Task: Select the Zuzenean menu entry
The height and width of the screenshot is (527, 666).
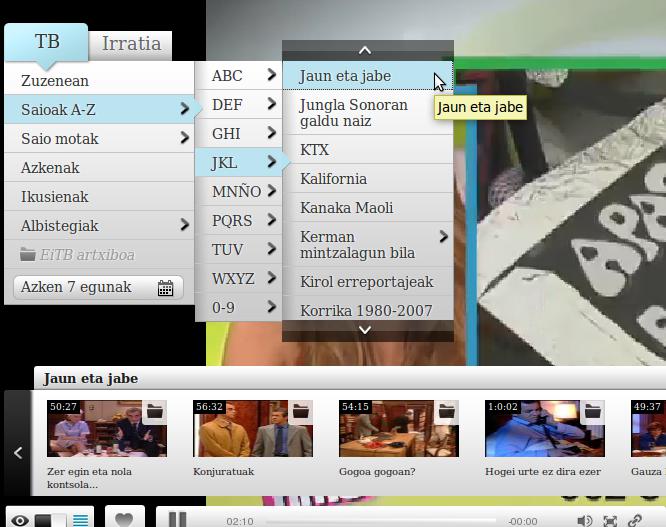Action: pos(55,81)
